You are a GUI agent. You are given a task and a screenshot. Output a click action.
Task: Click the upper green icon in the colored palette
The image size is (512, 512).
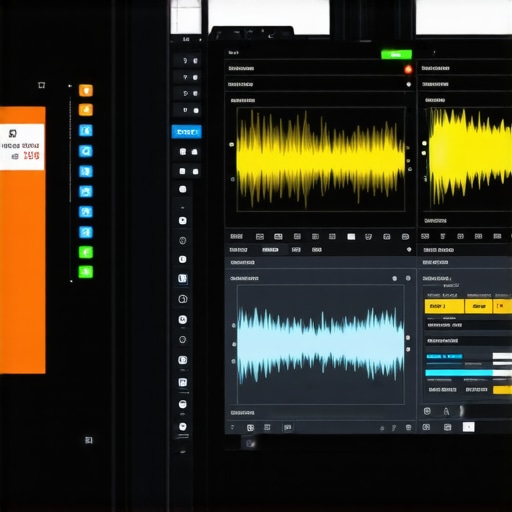86,252
